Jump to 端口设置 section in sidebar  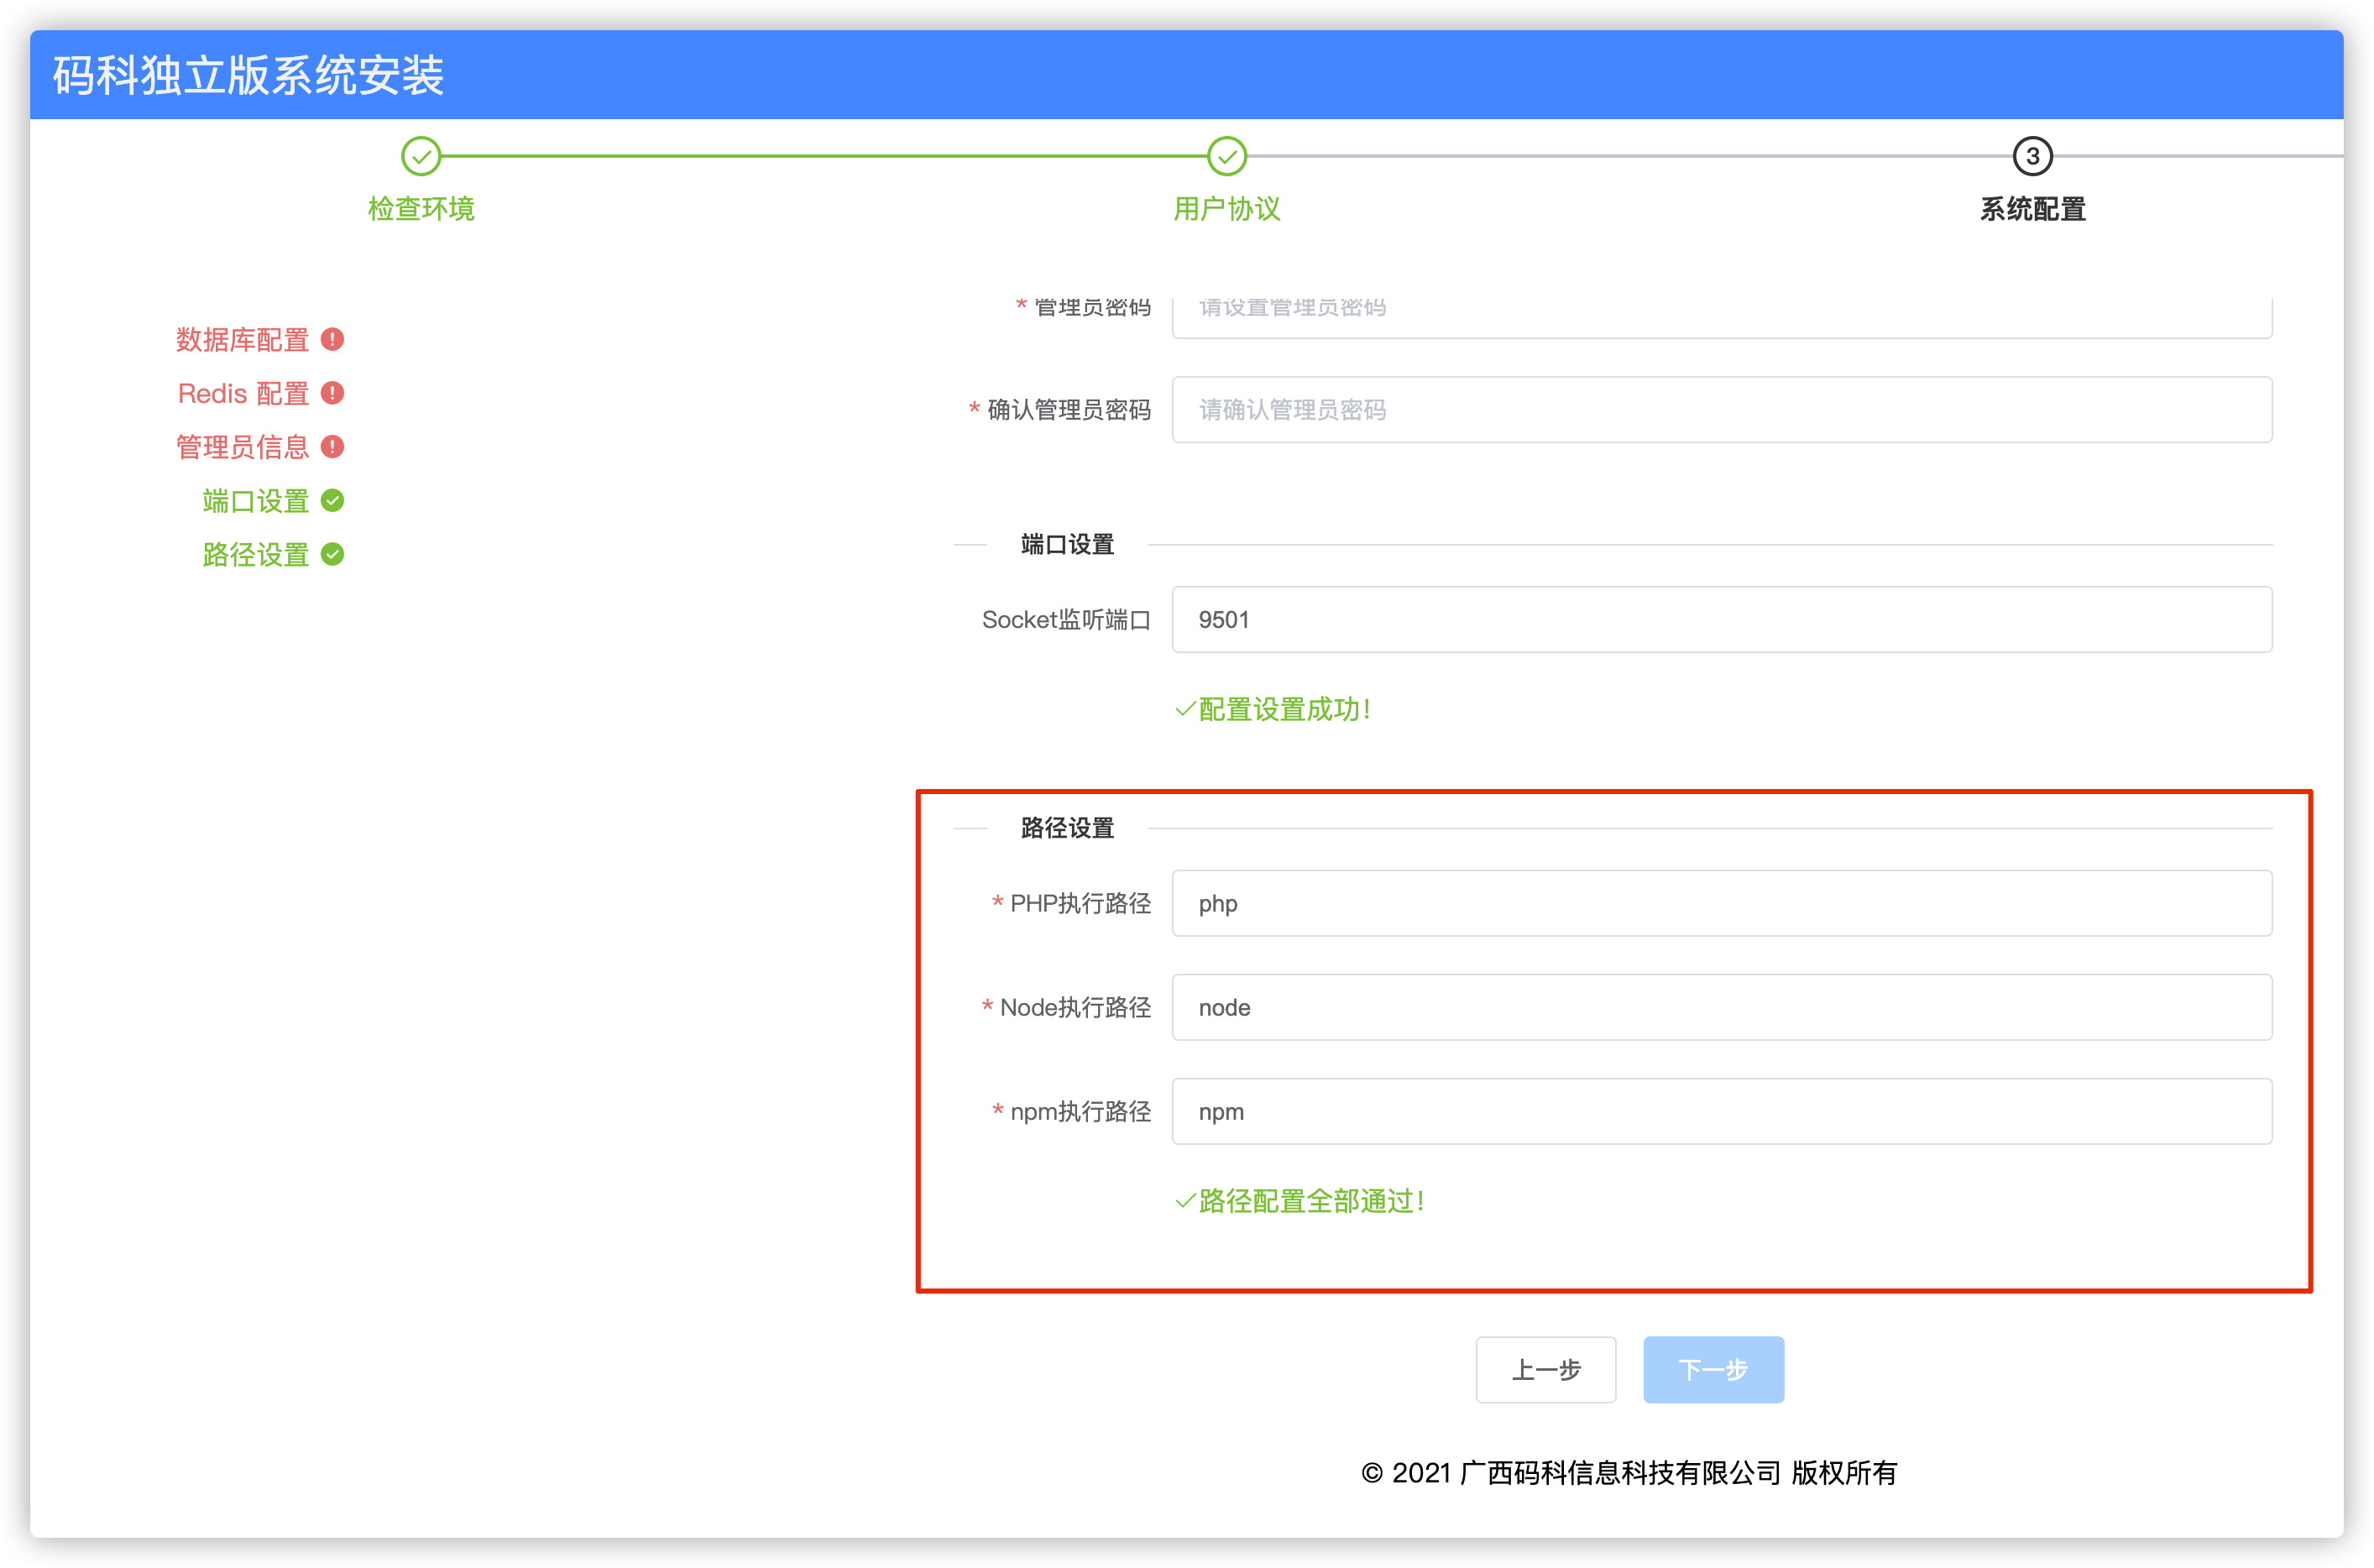tap(256, 501)
